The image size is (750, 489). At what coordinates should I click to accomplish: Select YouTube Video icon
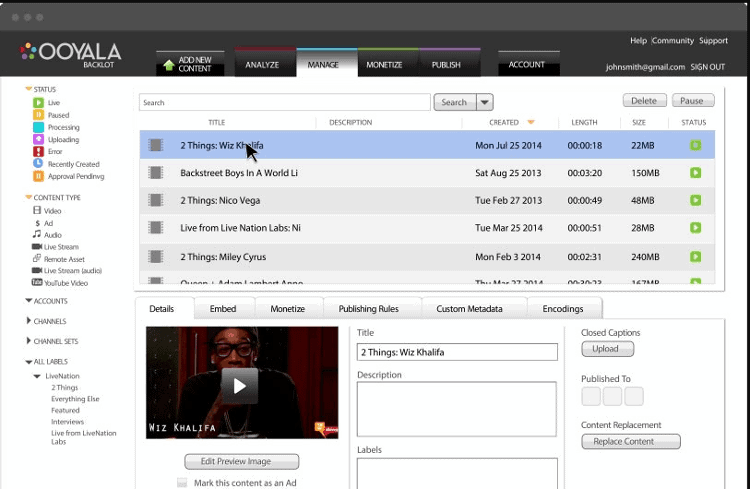tap(37, 282)
